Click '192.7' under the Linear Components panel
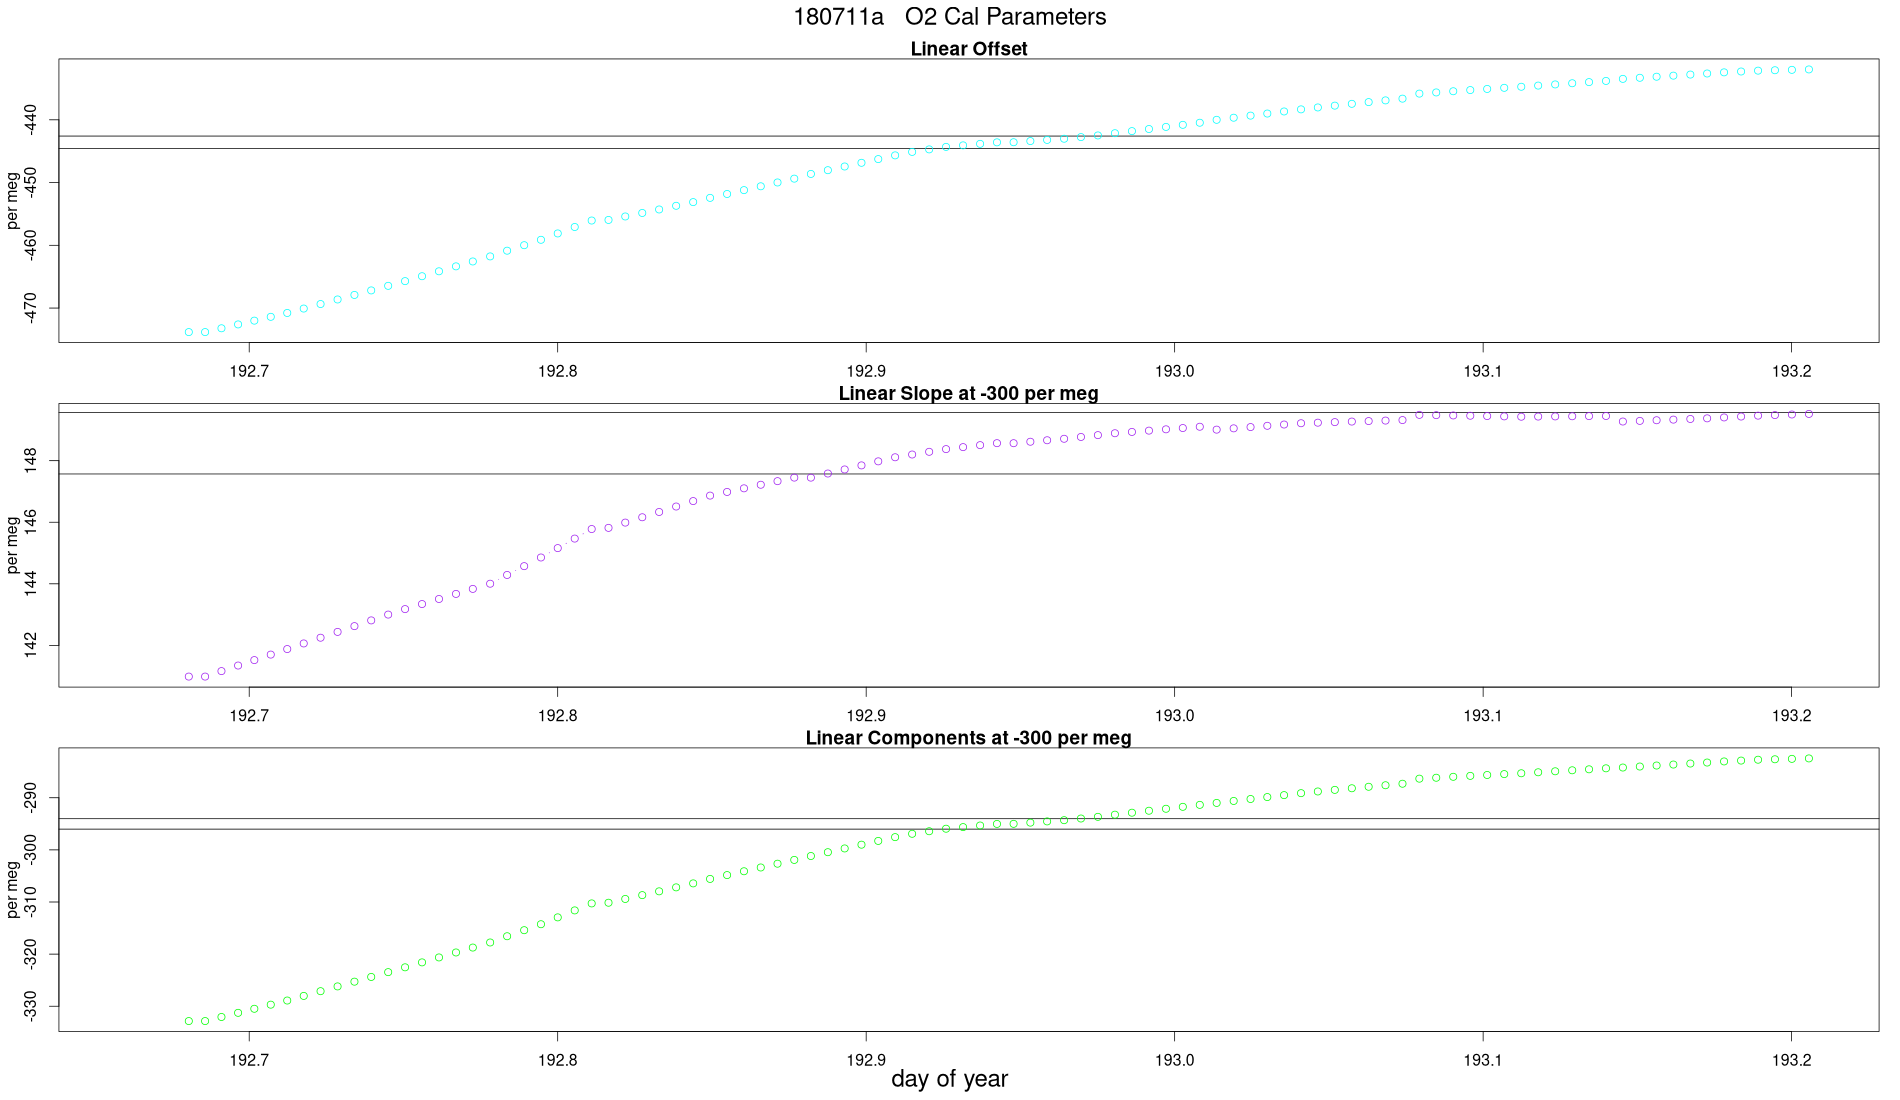 pyautogui.click(x=249, y=1060)
